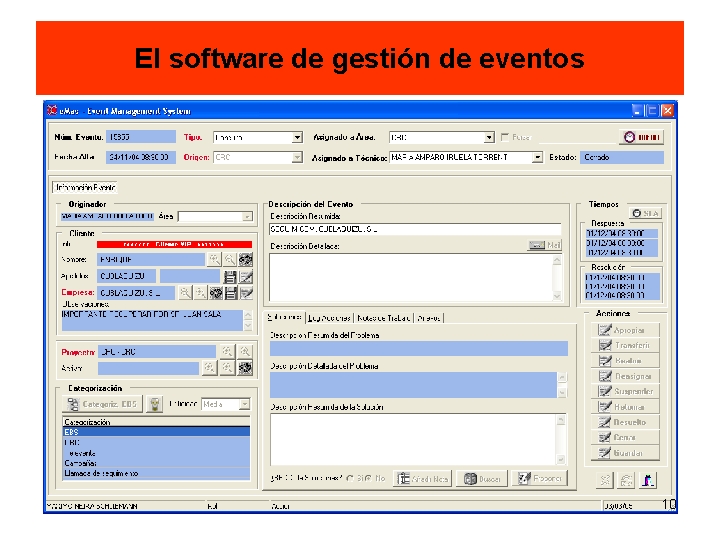720x540 pixels.
Task: Click the magnifier-plus search icon beside the Nombre field
Action: pyautogui.click(x=214, y=259)
